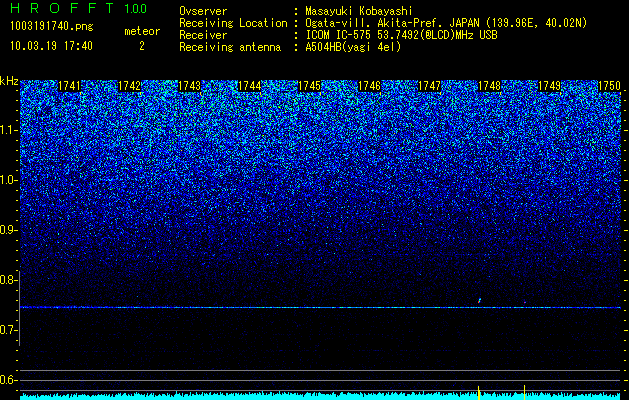Click the 1750 time marker
The height and width of the screenshot is (400, 629).
pos(610,86)
